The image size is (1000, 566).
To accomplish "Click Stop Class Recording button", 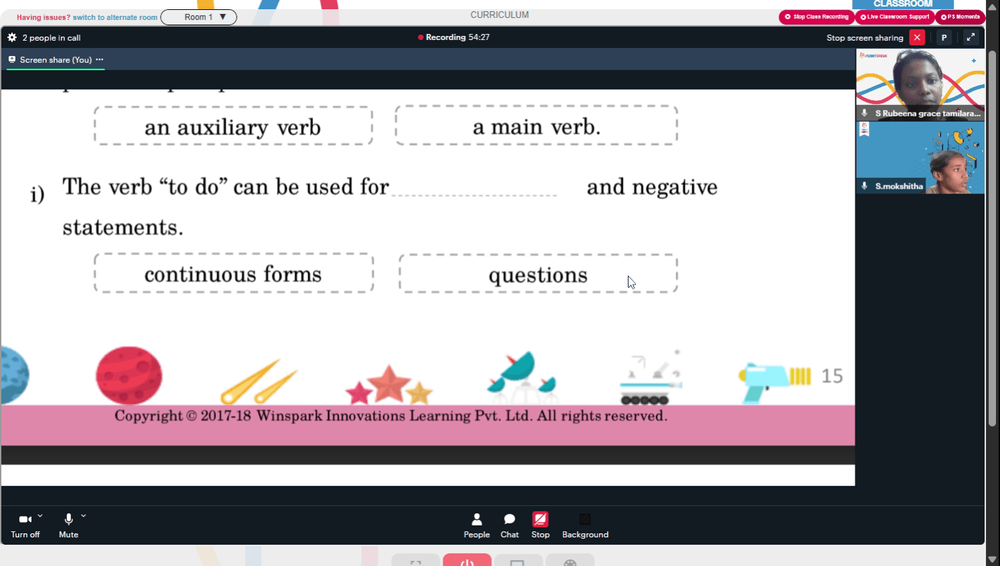I will pos(816,17).
